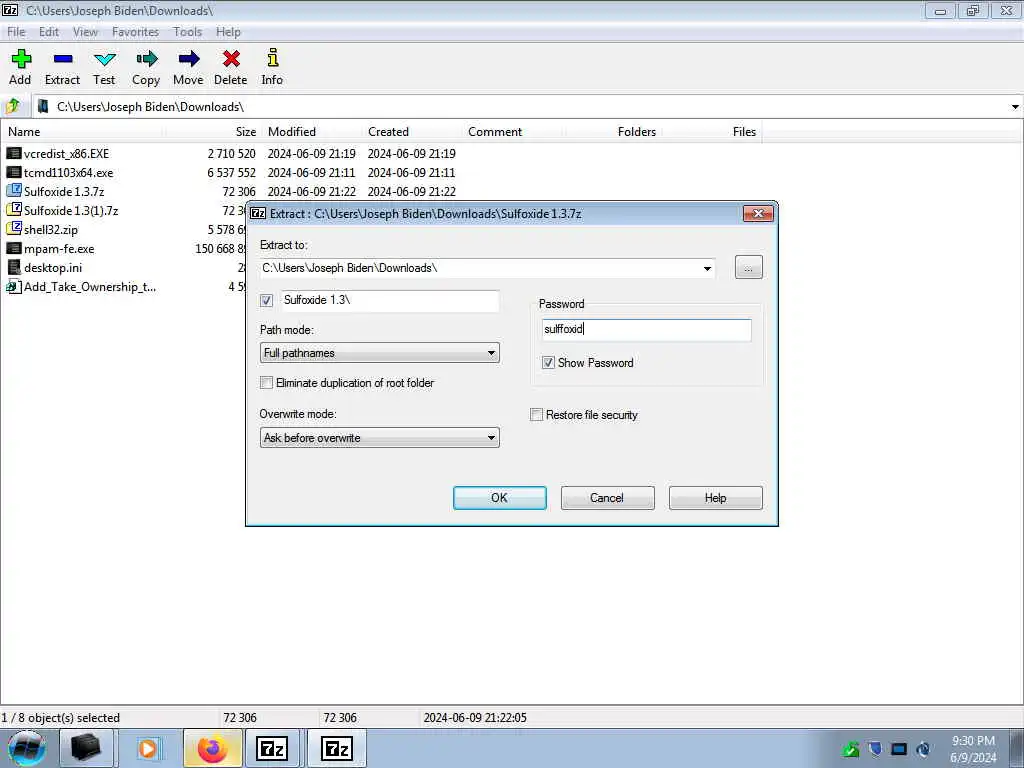Select the Sulfoxide 1.3.7z archive icon

[x=14, y=191]
